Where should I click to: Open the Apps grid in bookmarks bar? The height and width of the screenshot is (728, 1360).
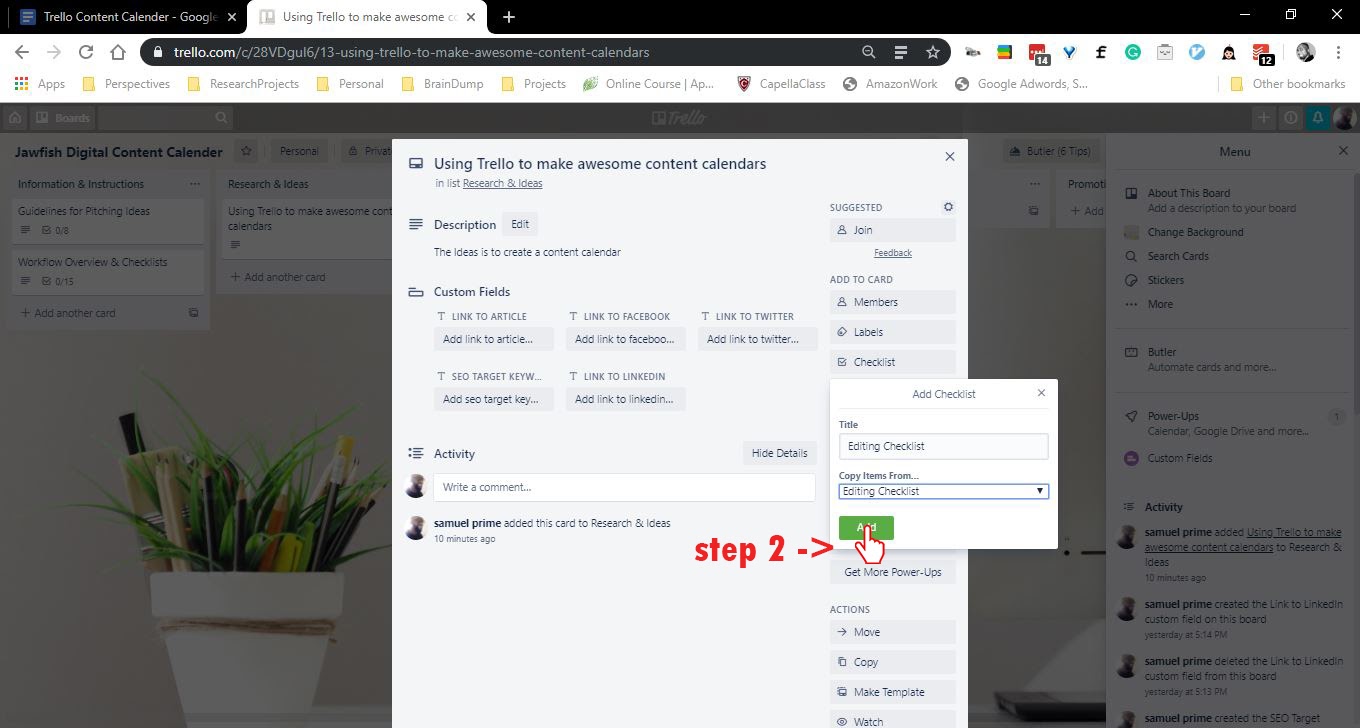point(40,84)
